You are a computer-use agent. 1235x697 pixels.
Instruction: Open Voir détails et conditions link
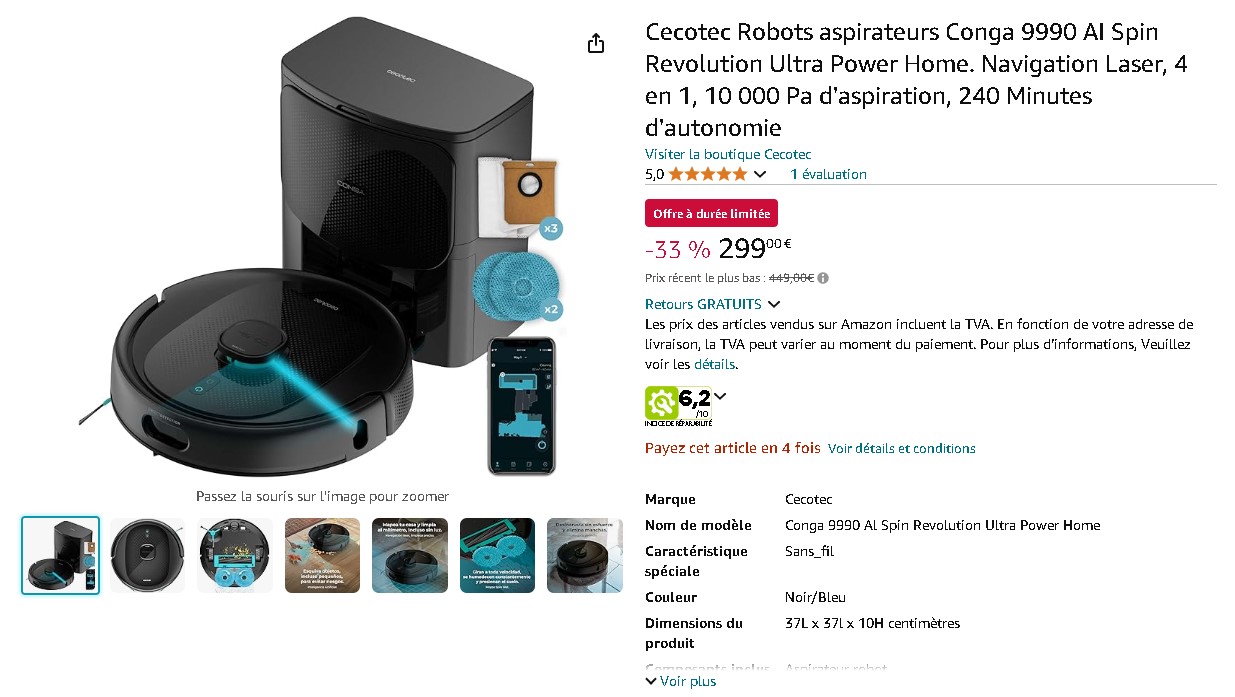click(x=902, y=448)
